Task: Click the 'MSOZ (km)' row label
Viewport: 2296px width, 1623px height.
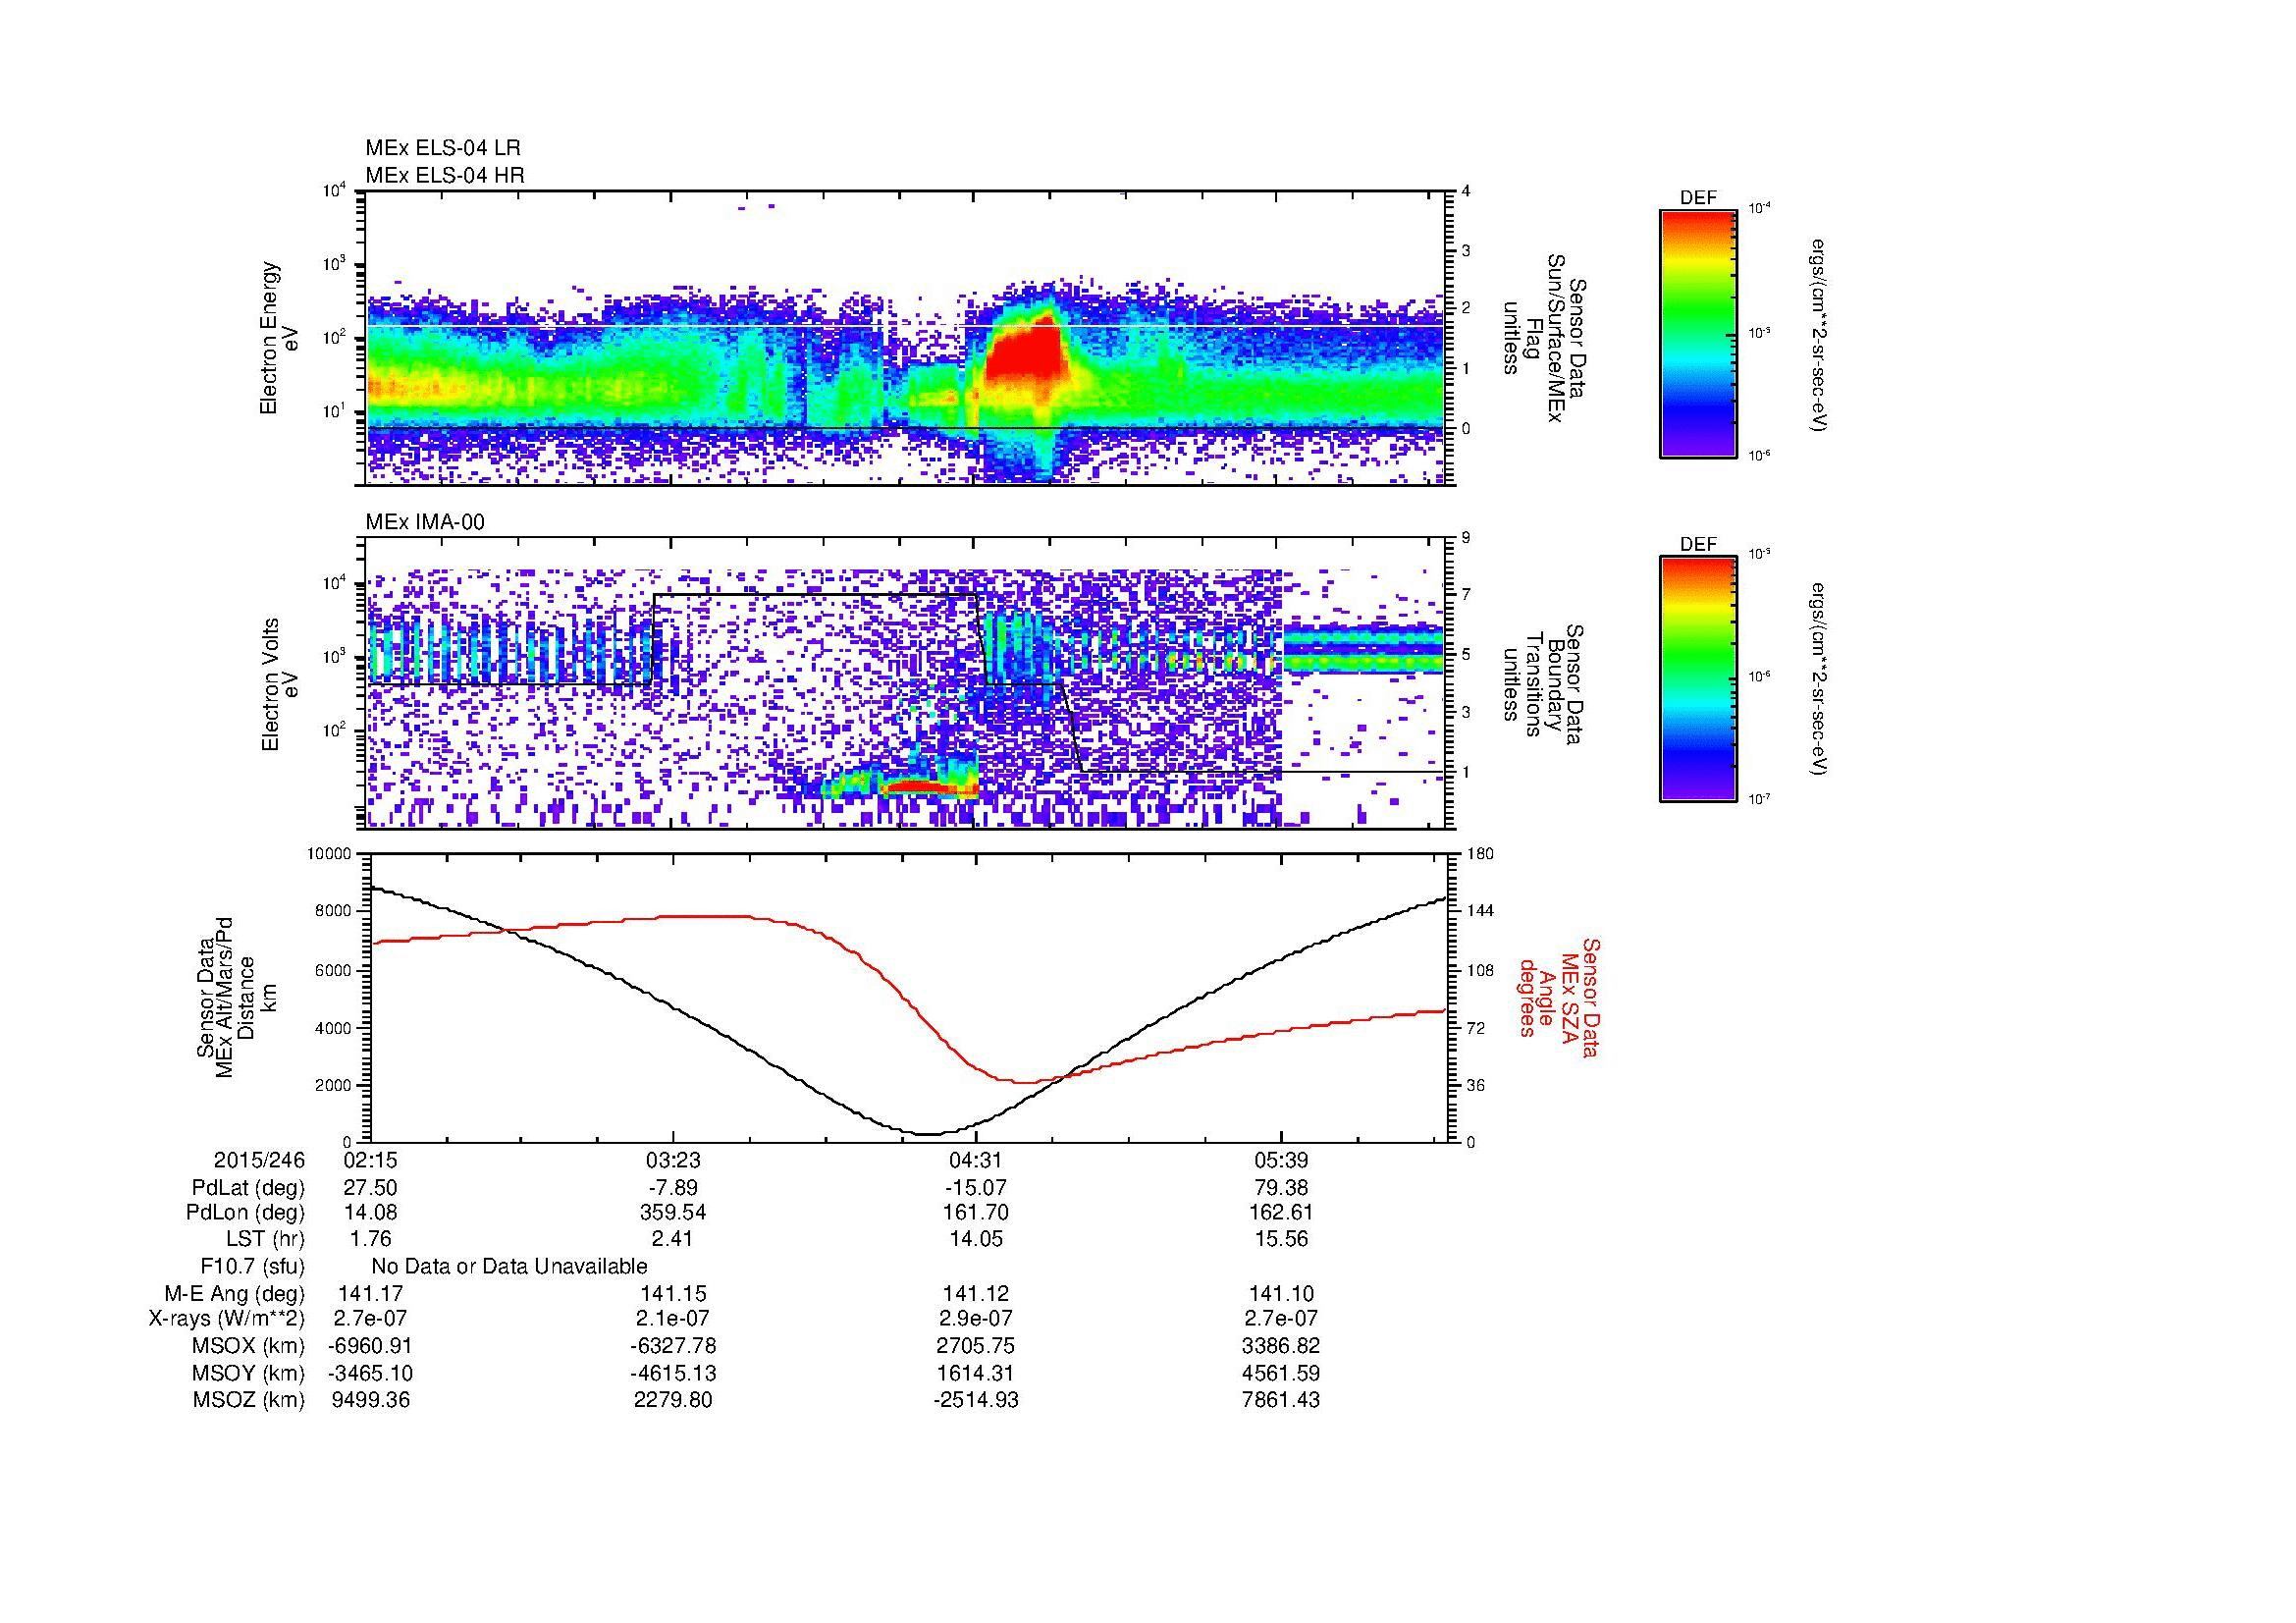Action: [x=248, y=1400]
